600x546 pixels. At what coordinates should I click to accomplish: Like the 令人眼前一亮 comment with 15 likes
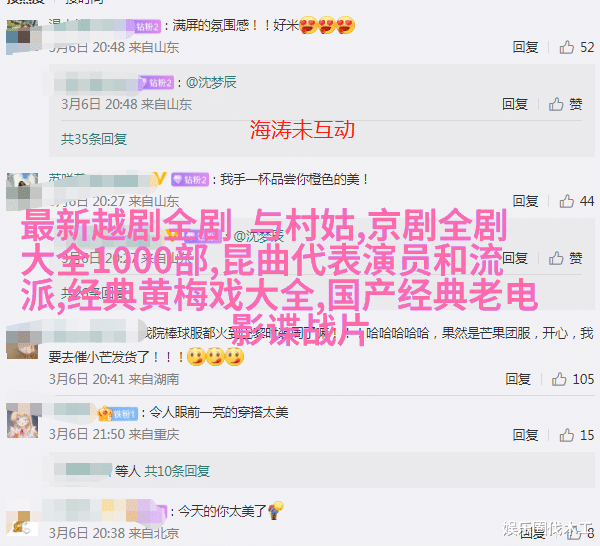pyautogui.click(x=566, y=435)
